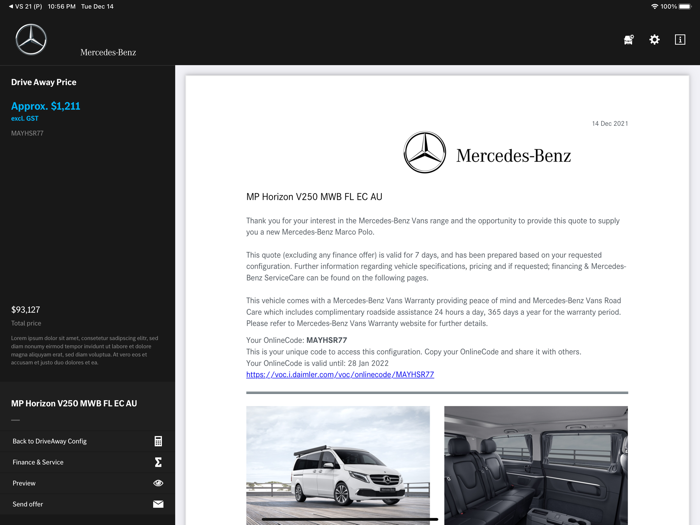
Task: Click the excl. GST label
Action: 25,118
